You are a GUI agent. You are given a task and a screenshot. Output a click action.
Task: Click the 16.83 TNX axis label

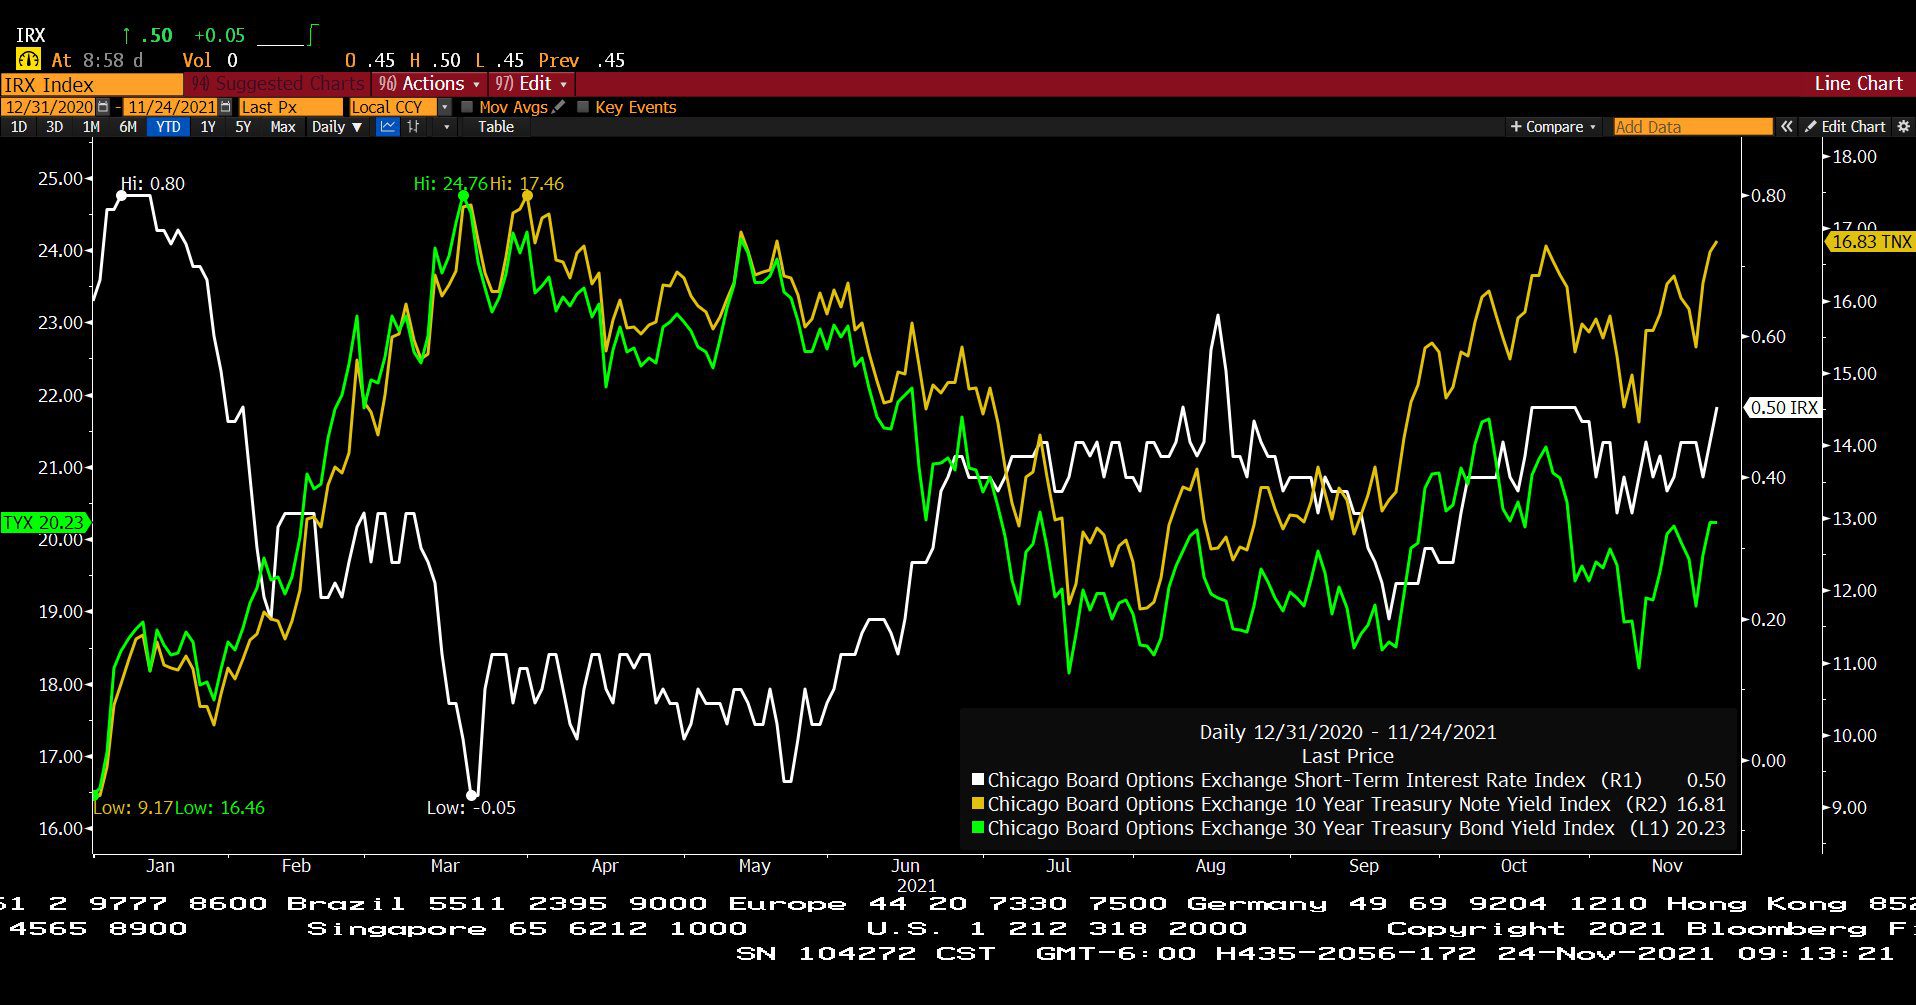(x=1871, y=241)
